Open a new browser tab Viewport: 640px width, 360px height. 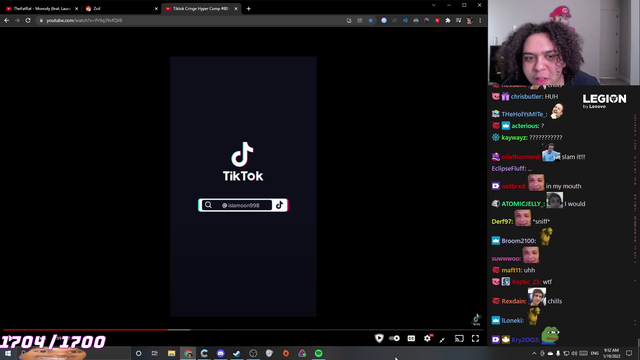pyautogui.click(x=249, y=9)
